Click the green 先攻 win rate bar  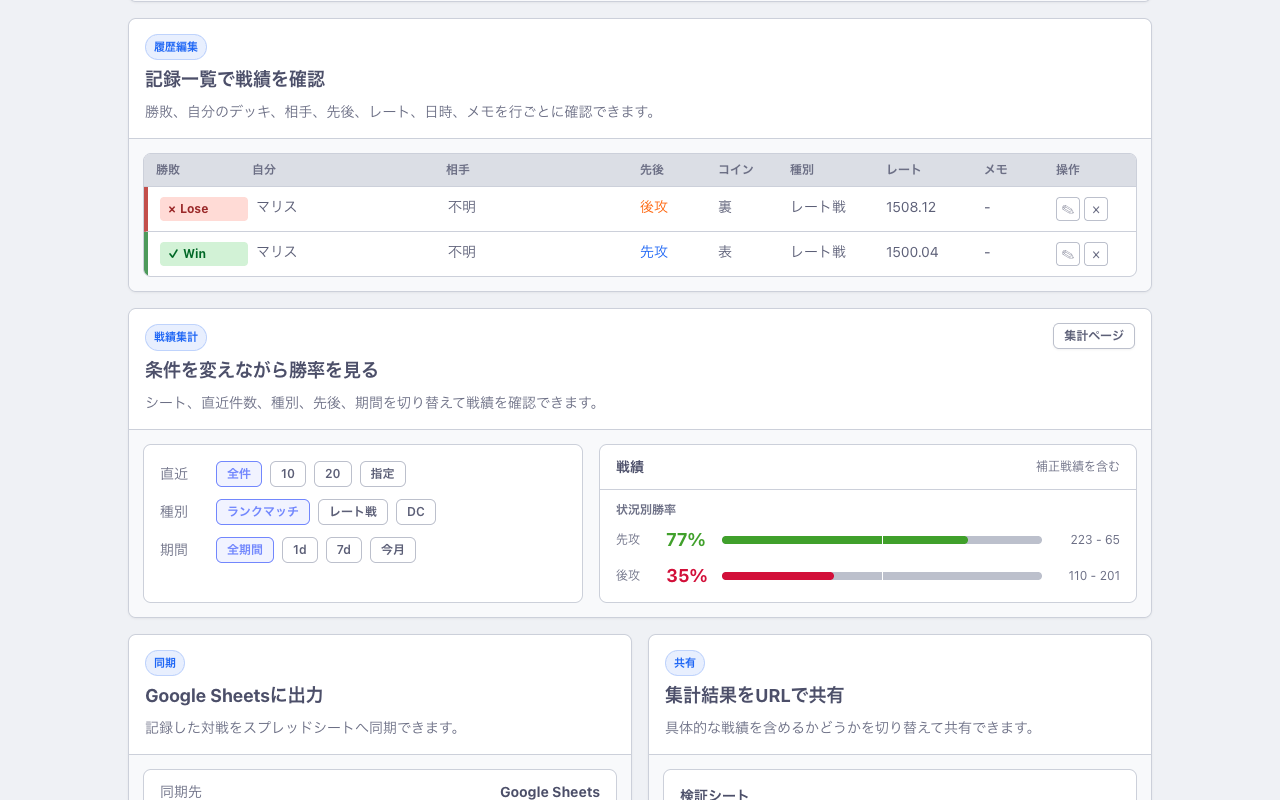coord(845,540)
